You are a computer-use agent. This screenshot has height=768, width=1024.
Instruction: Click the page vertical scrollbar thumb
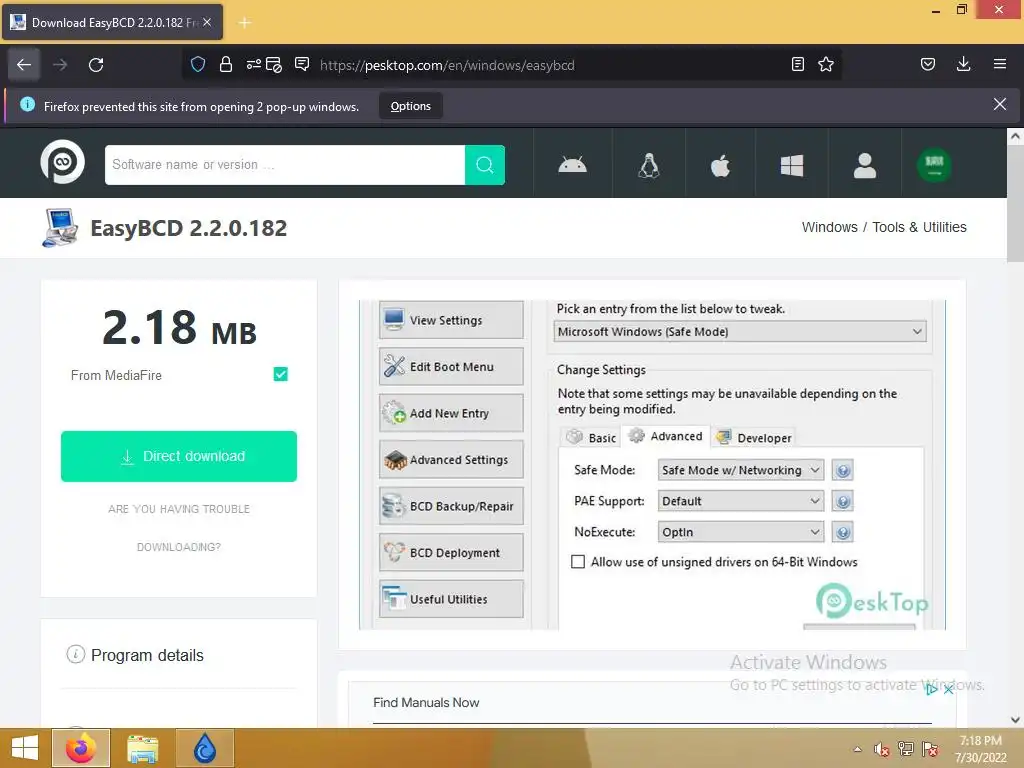click(x=1015, y=203)
